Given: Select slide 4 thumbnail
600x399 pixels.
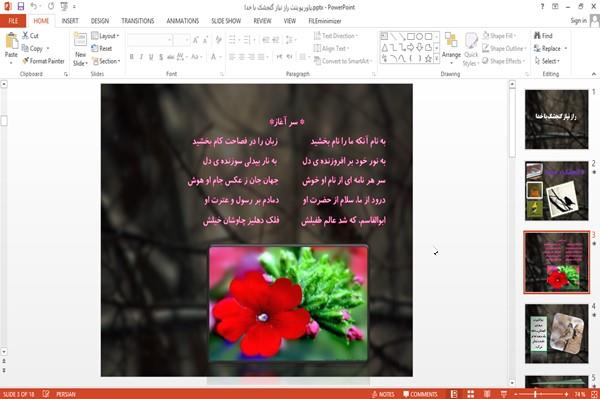Looking at the screenshot, I should [556, 334].
